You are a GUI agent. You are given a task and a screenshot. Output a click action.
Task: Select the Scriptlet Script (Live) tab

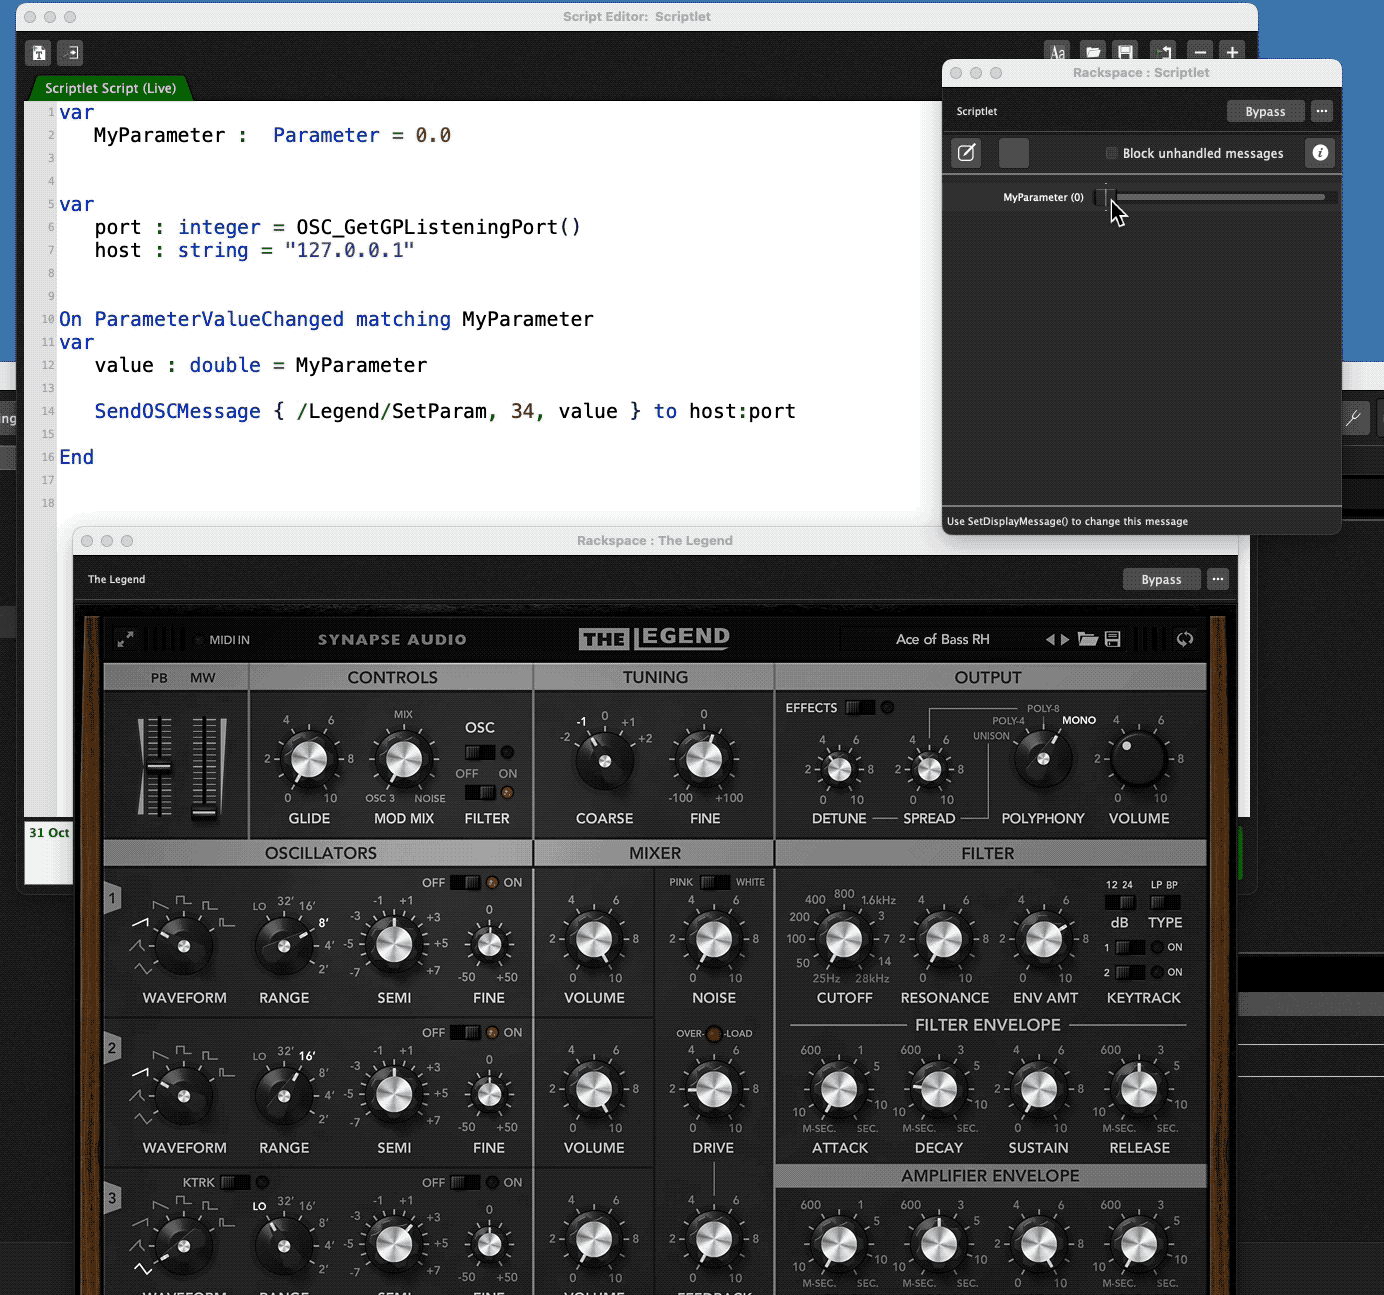click(x=110, y=88)
